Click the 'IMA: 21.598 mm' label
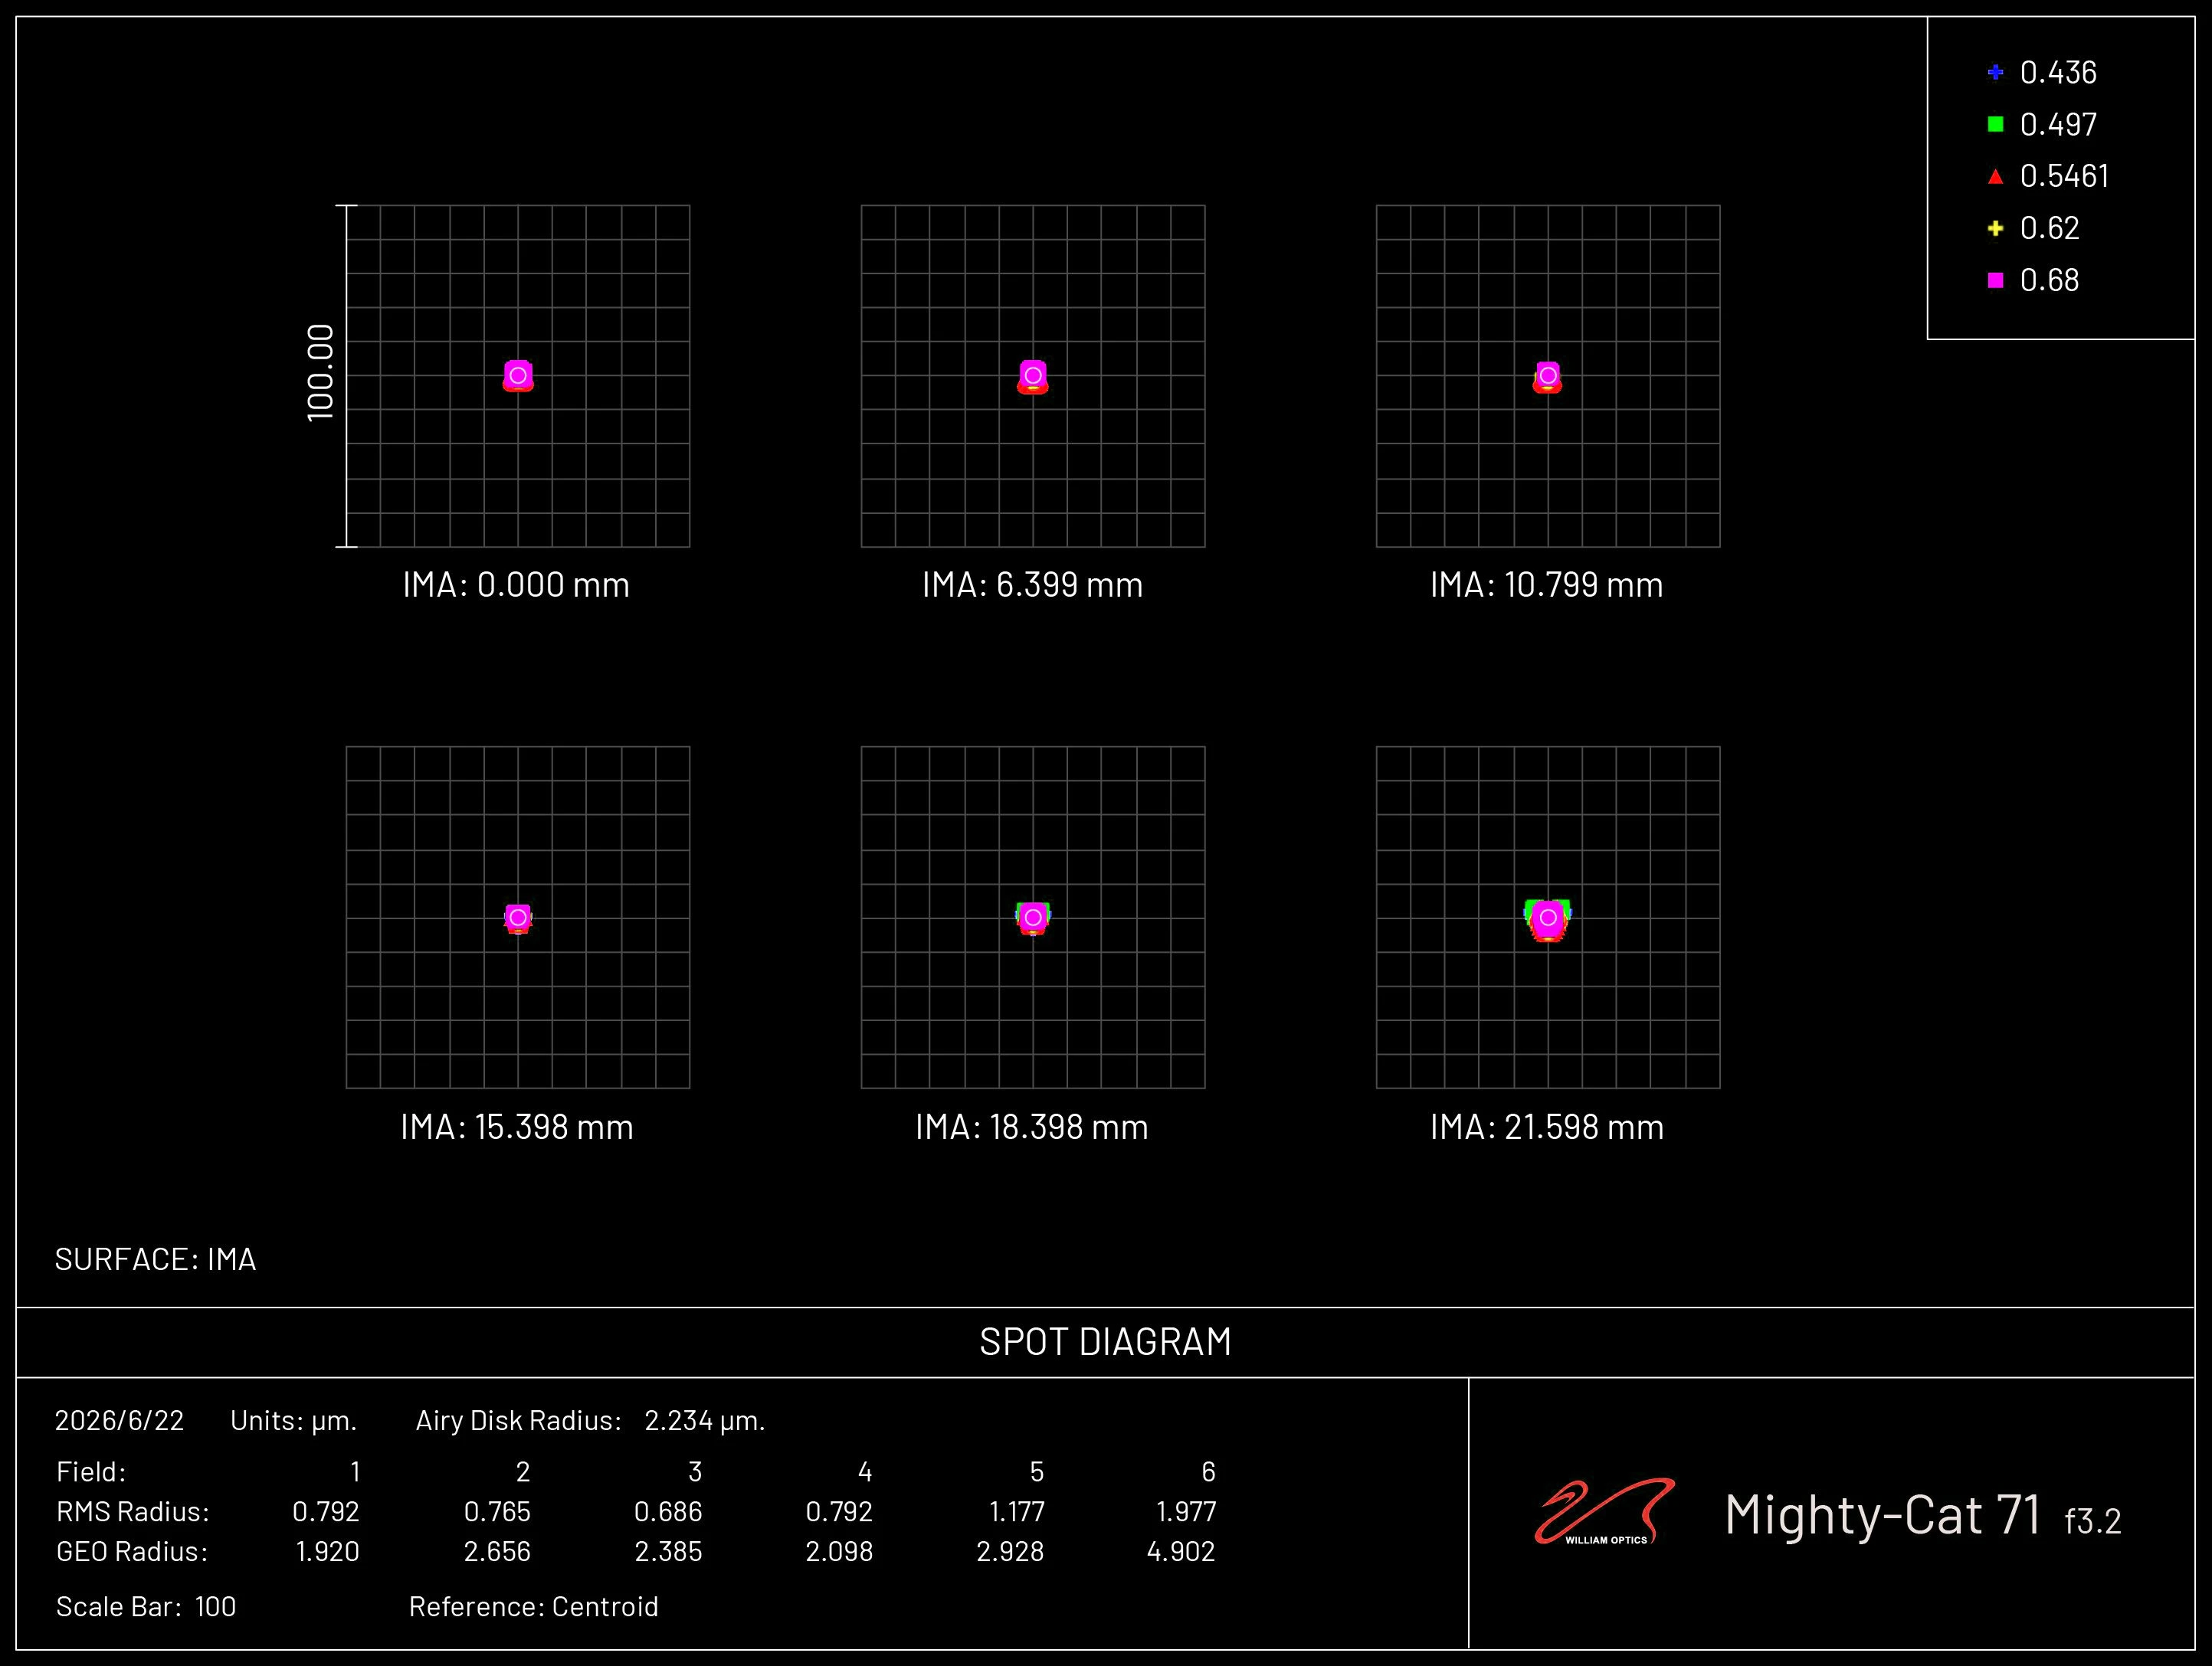 tap(1547, 1127)
